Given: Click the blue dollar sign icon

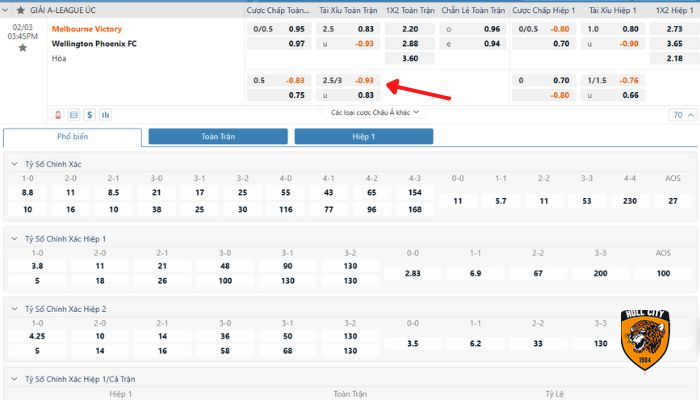Looking at the screenshot, I should 89,114.
